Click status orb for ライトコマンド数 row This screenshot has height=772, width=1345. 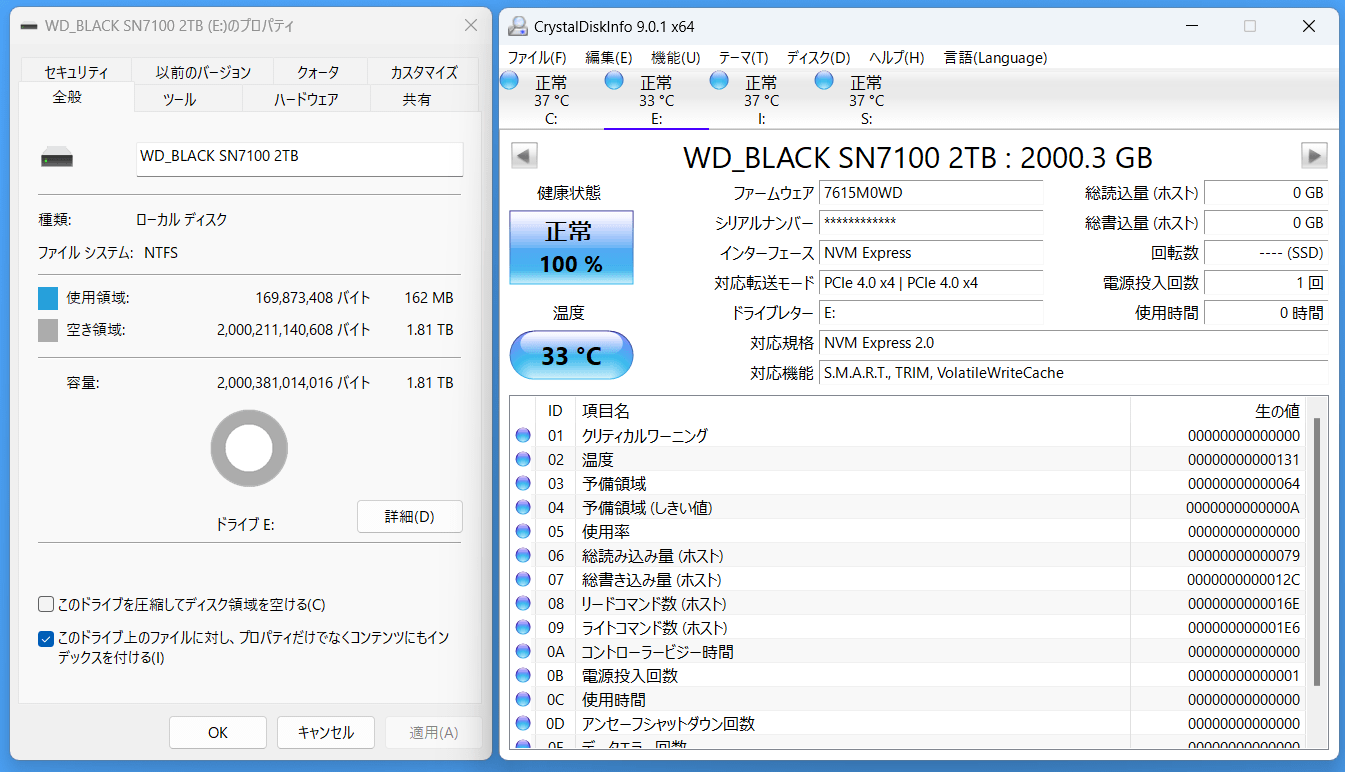523,628
